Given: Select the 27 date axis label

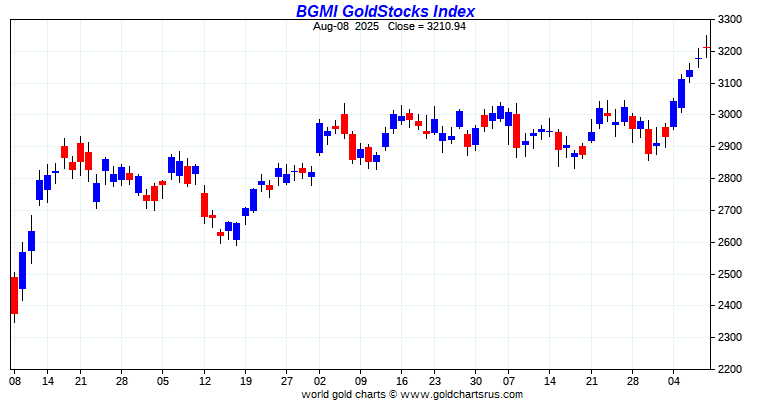Looking at the screenshot, I should click(x=287, y=382).
